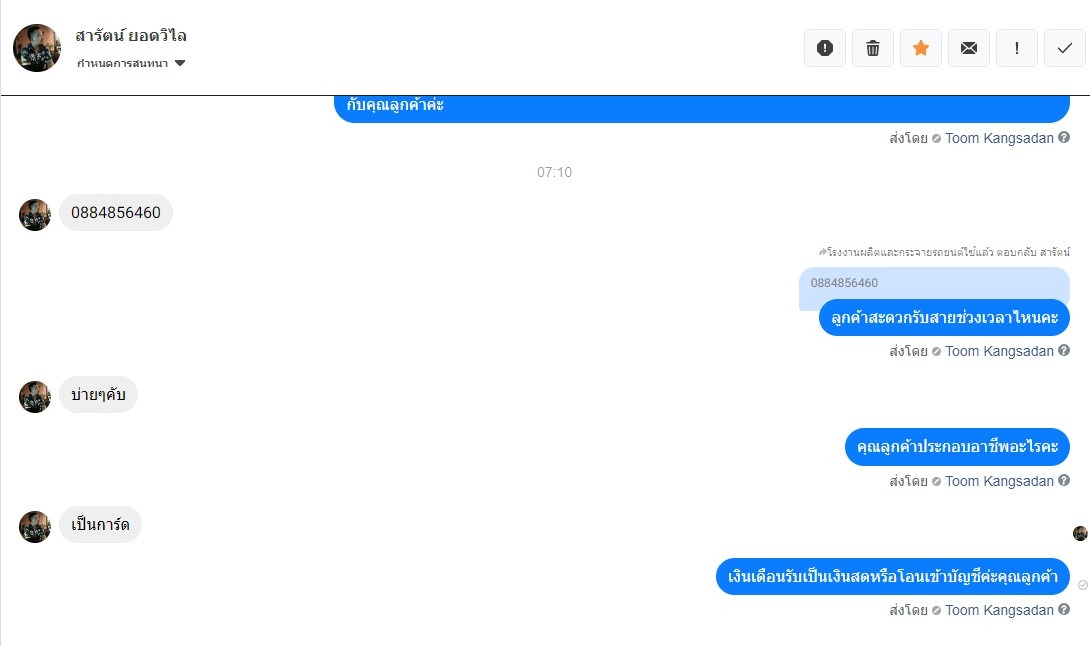Delete the conversation using trash icon

pyautogui.click(x=872, y=48)
